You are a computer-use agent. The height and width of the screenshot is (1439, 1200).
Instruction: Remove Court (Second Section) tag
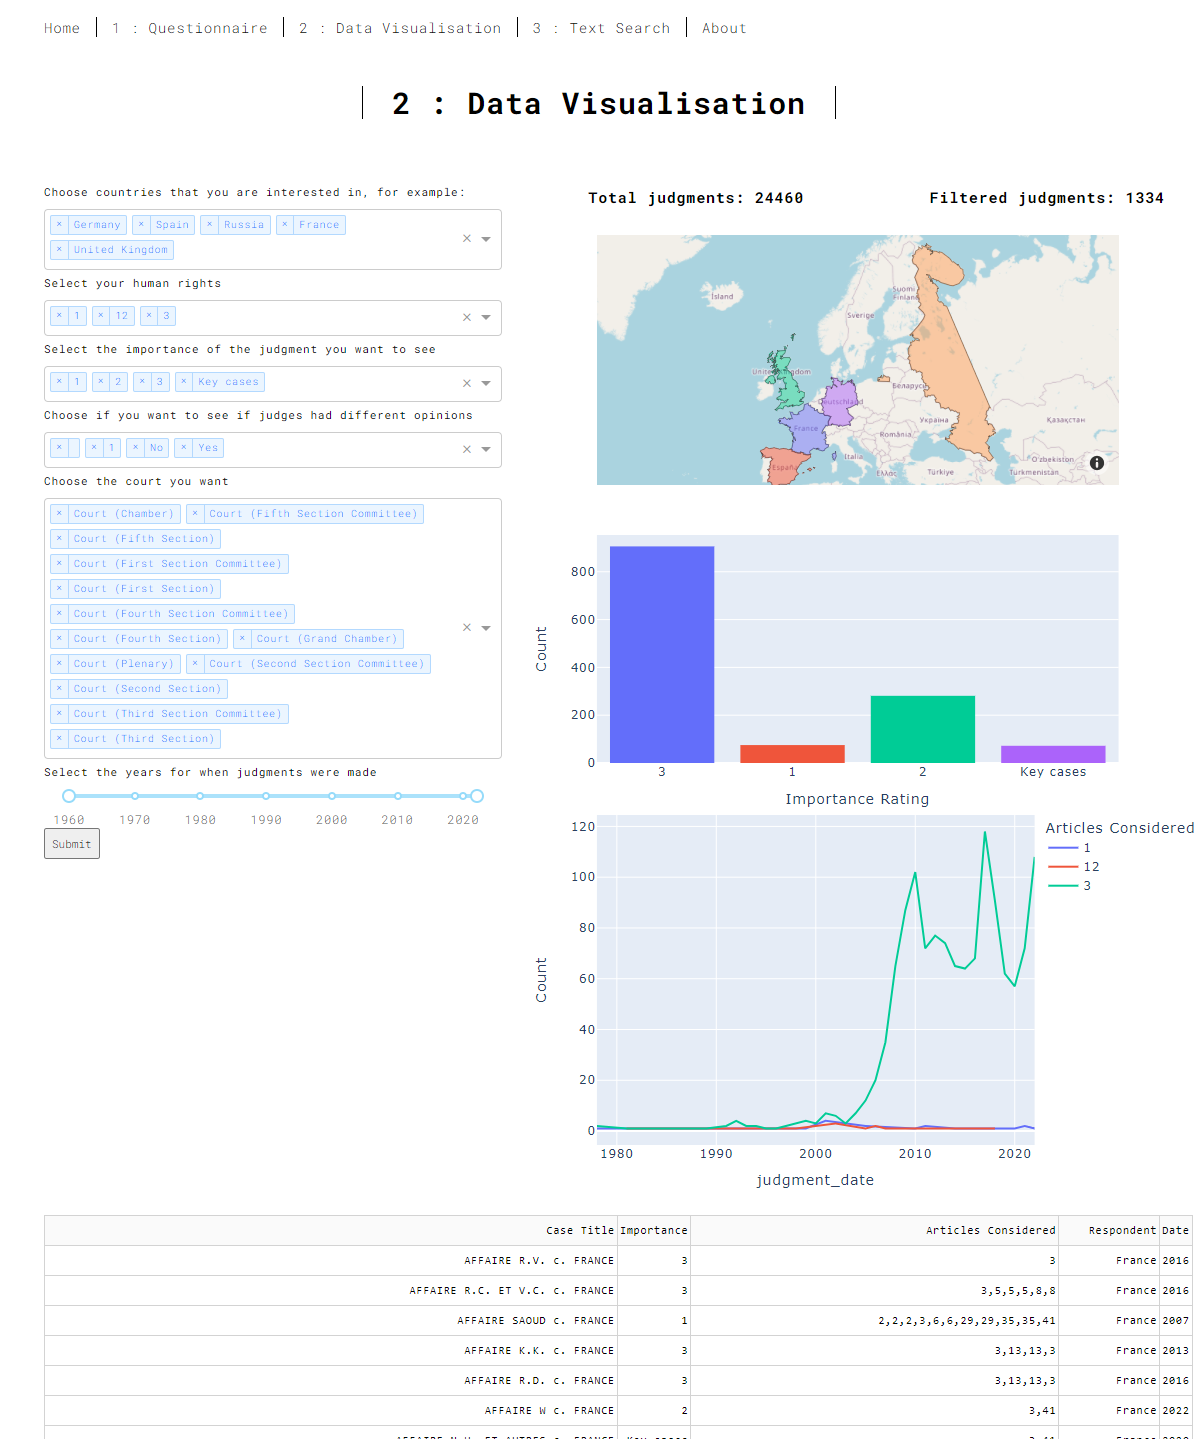click(59, 689)
